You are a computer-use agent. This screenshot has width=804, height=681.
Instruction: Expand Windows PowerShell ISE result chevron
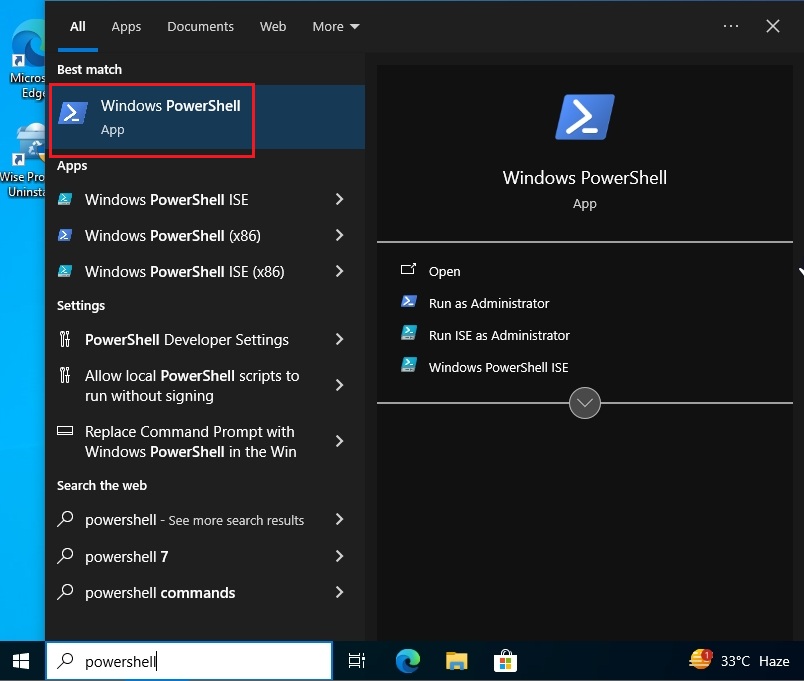click(x=339, y=199)
